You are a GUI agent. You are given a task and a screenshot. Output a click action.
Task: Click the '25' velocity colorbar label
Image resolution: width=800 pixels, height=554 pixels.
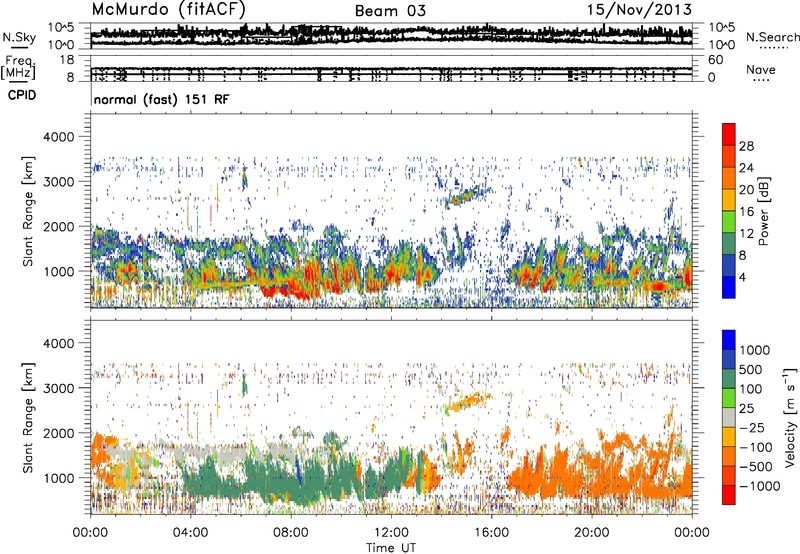746,409
